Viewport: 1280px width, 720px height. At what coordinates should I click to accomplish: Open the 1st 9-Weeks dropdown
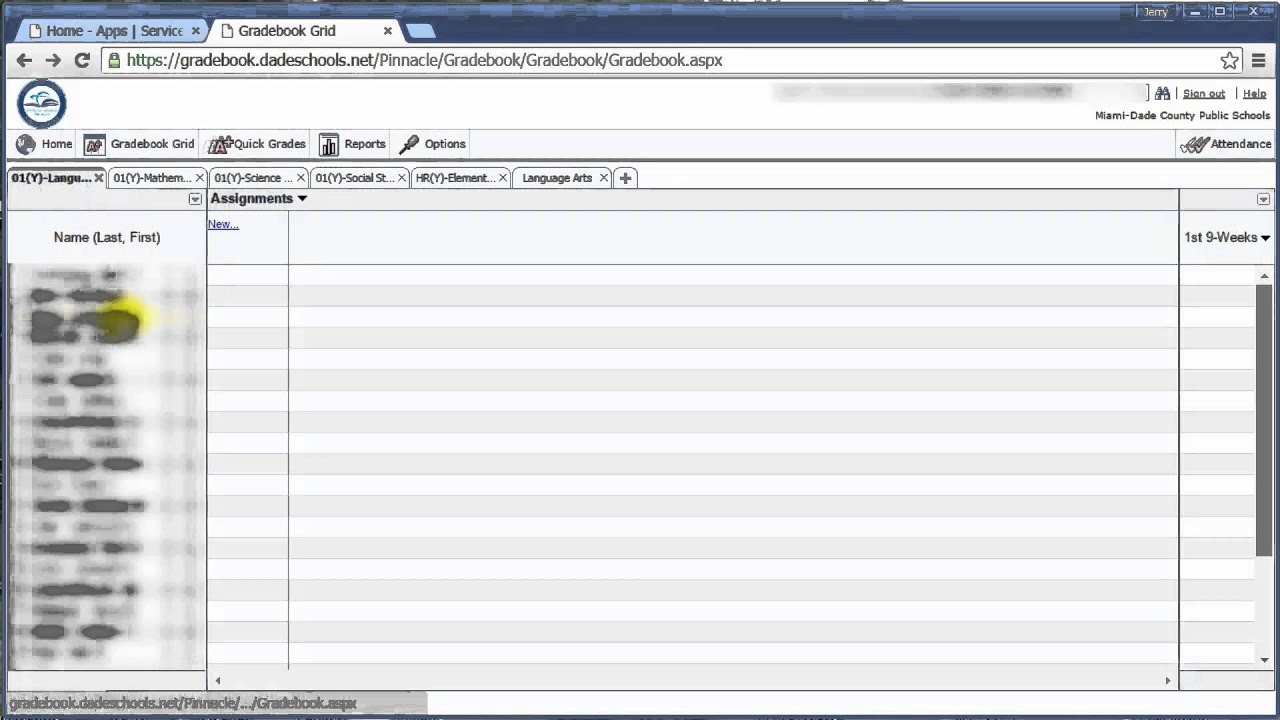coord(1227,238)
